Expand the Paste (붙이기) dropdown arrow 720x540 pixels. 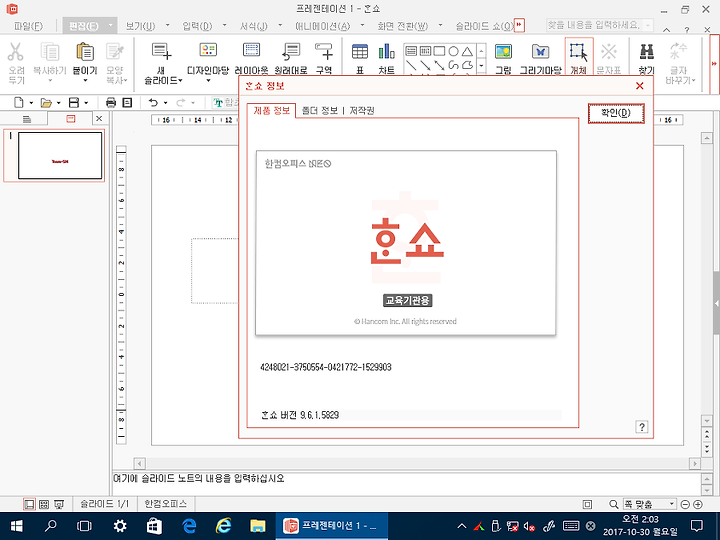tap(85, 81)
